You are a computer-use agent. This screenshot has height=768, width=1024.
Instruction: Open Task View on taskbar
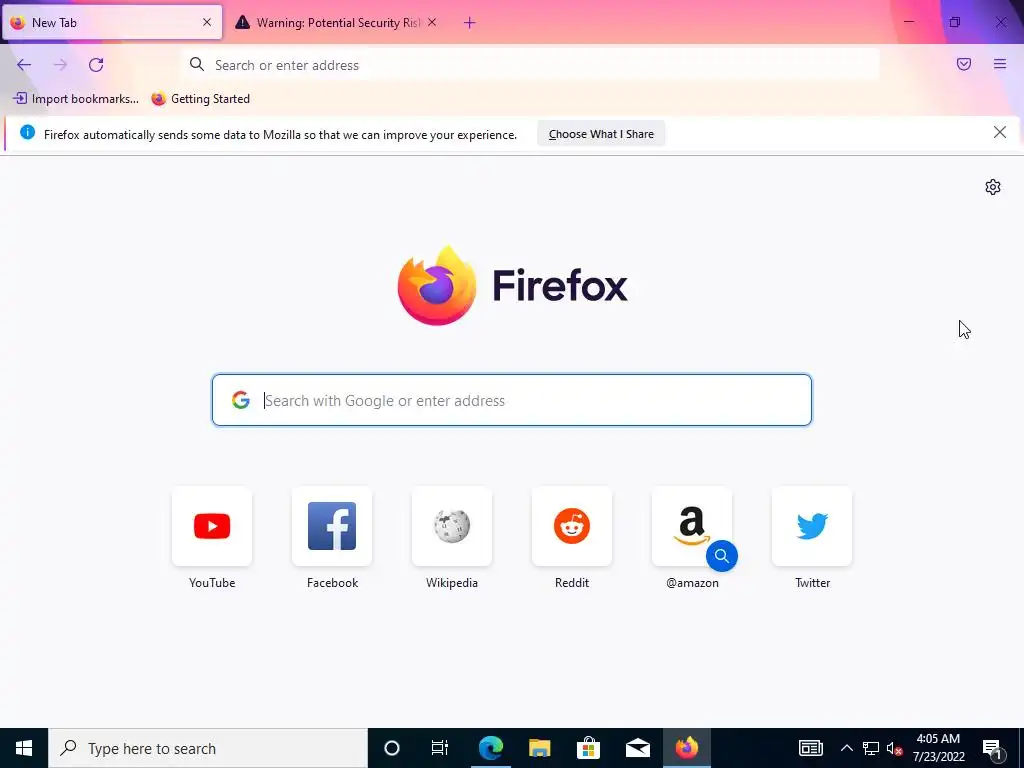tap(440, 748)
